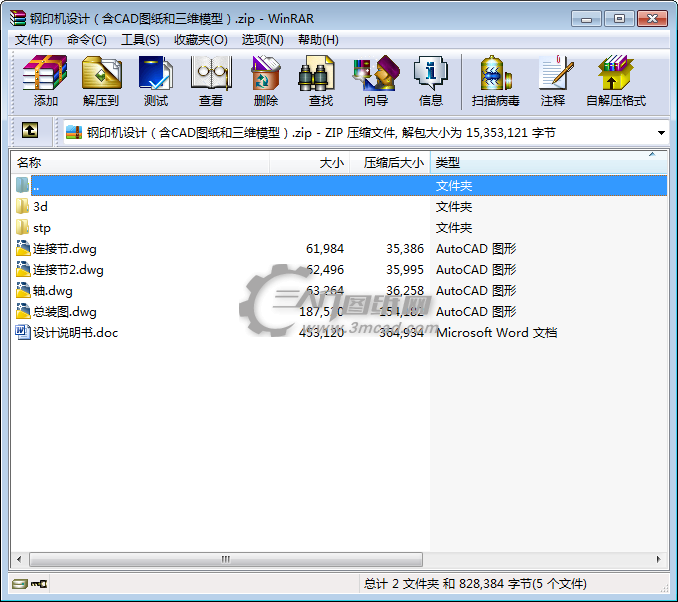
Task: Click the 设计说明书.doc Word icon
Action: pos(22,332)
